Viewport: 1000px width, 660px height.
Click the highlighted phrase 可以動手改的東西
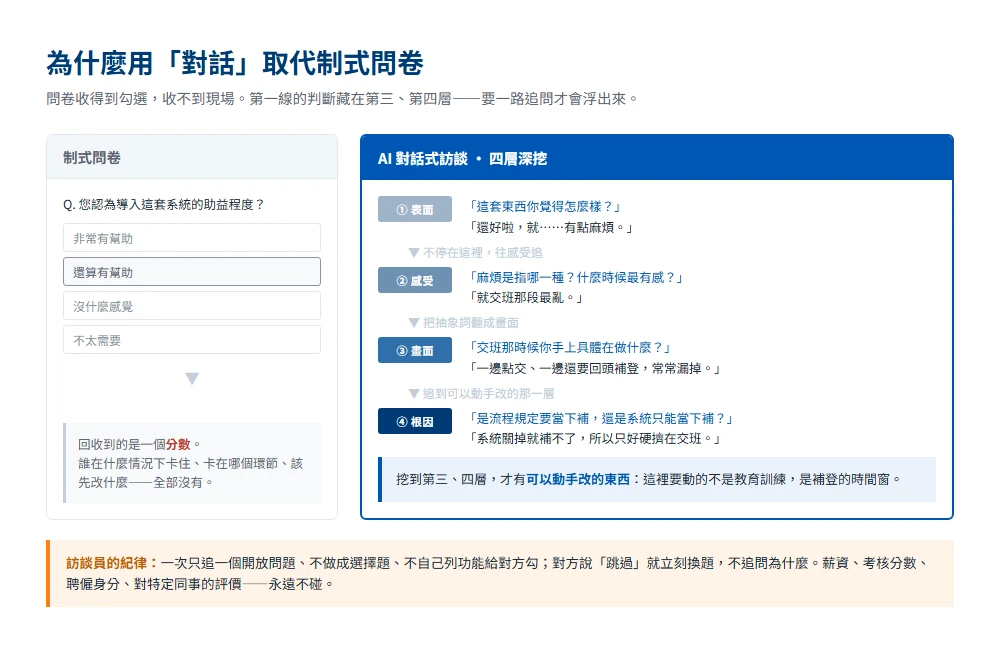click(x=578, y=479)
